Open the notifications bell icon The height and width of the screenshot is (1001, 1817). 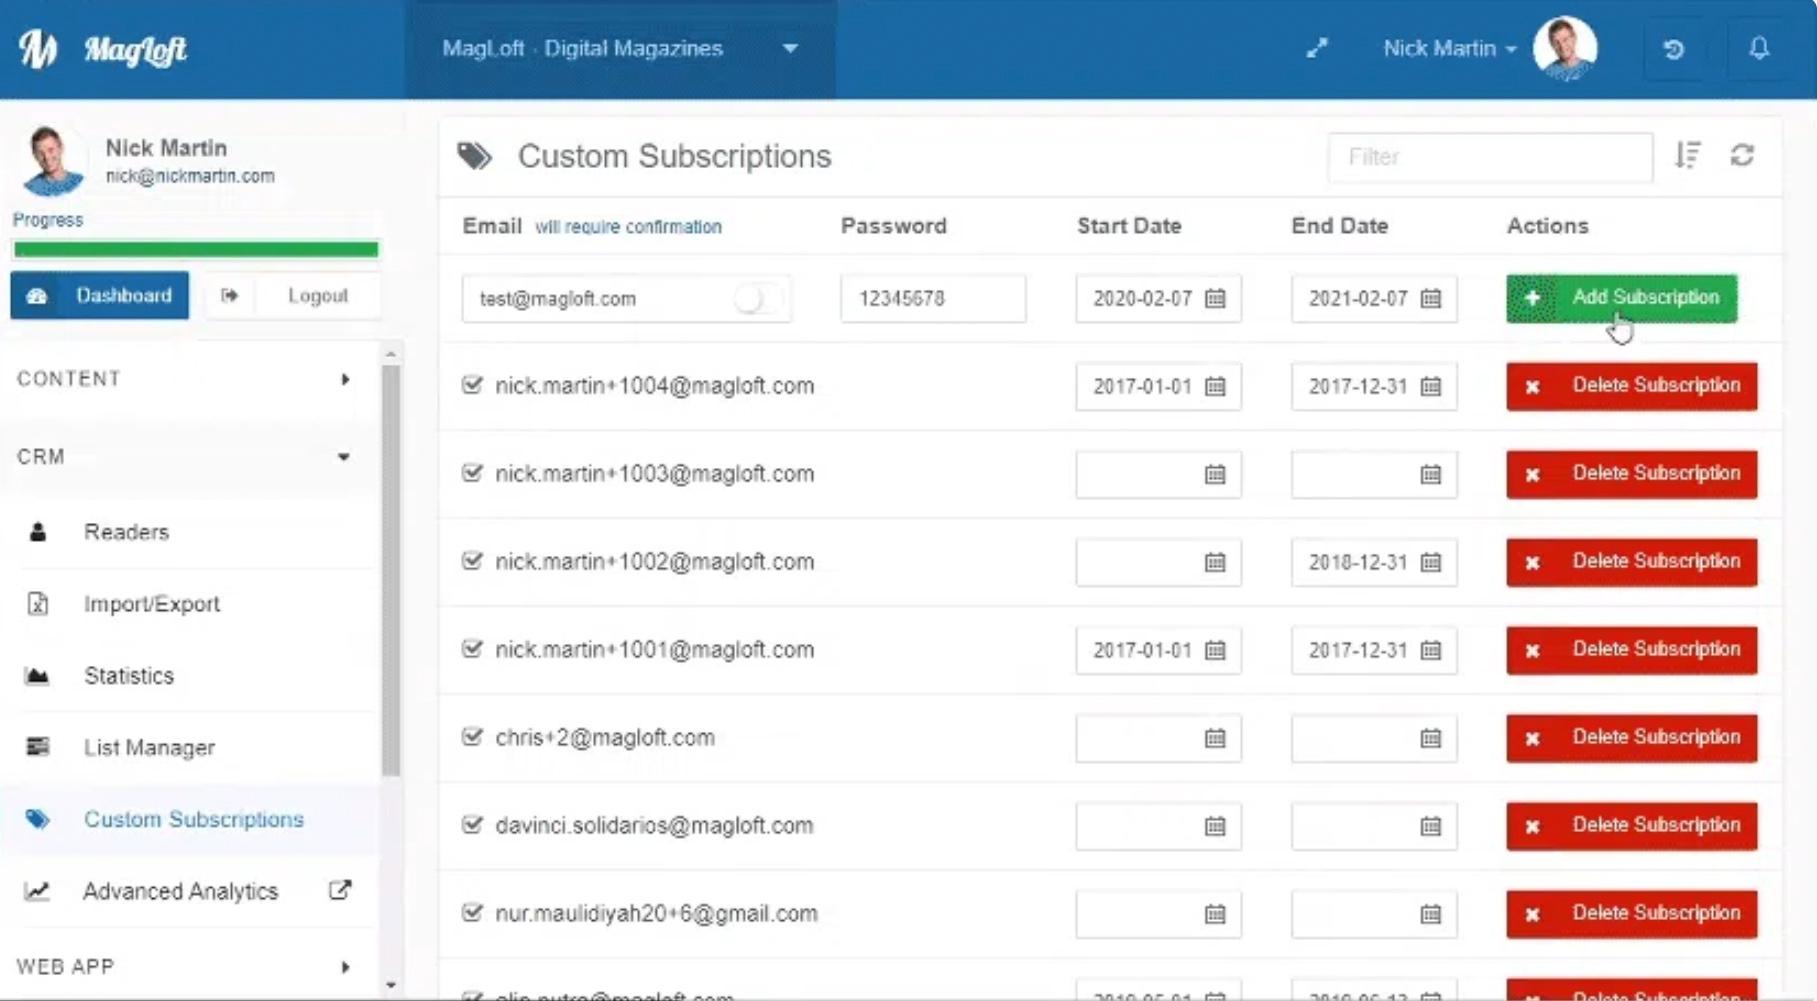click(1759, 48)
